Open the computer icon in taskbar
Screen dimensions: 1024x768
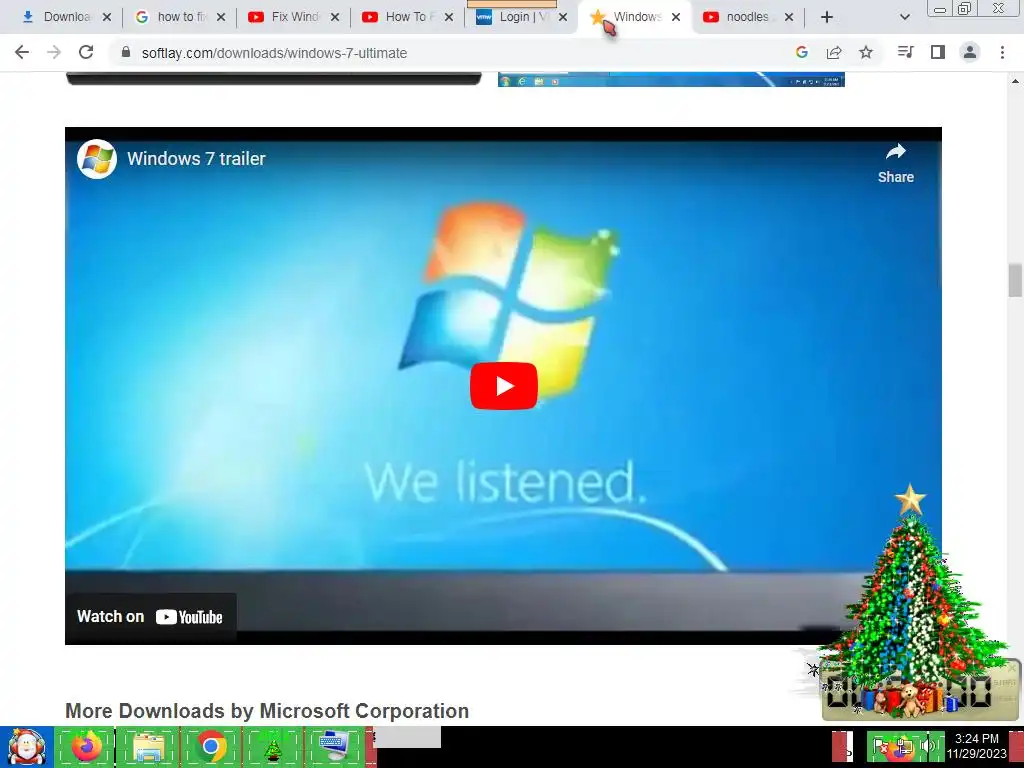click(335, 746)
